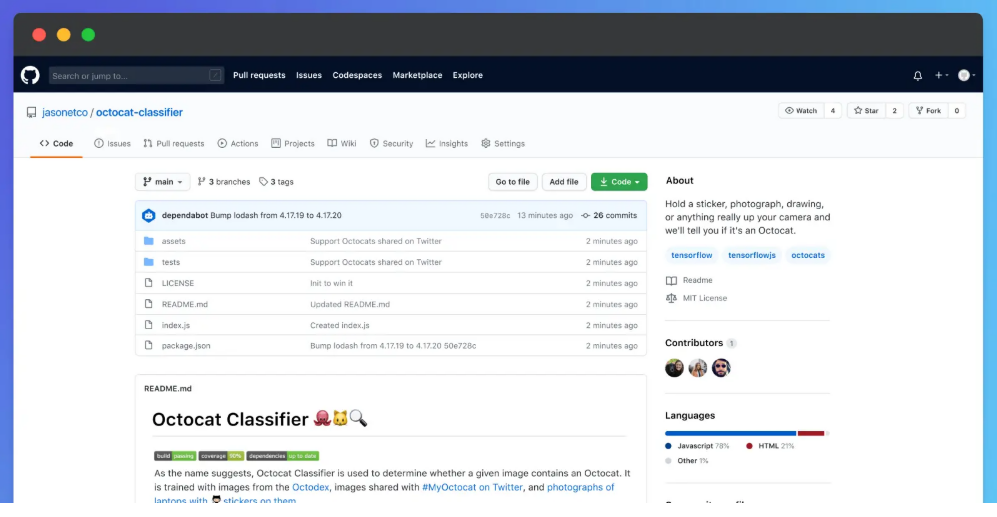Open Pull requests in top navigation
Image resolution: width=997 pixels, height=517 pixels.
259,75
